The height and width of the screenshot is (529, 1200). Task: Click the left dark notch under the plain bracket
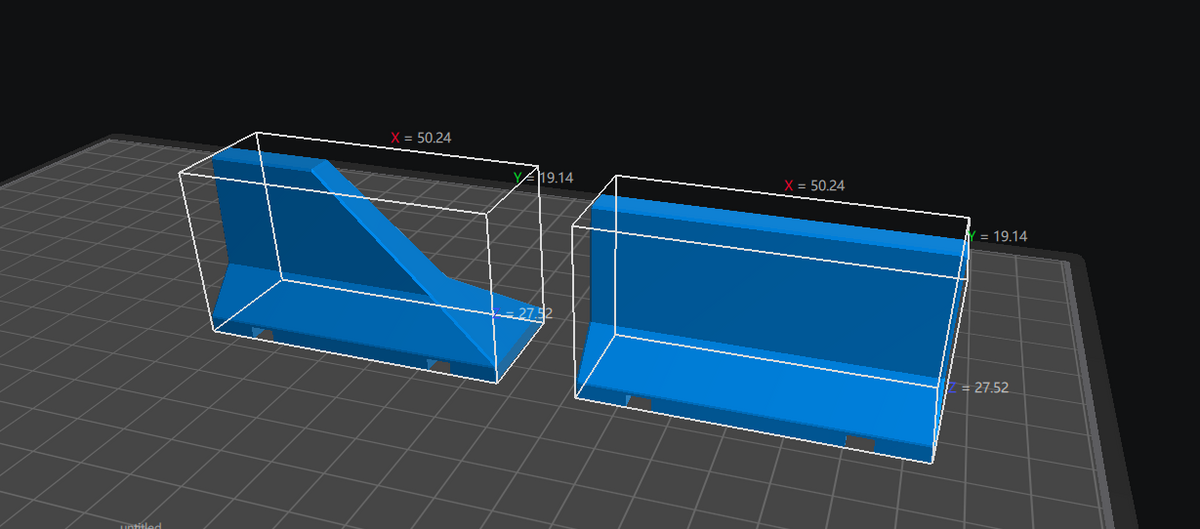(638, 401)
